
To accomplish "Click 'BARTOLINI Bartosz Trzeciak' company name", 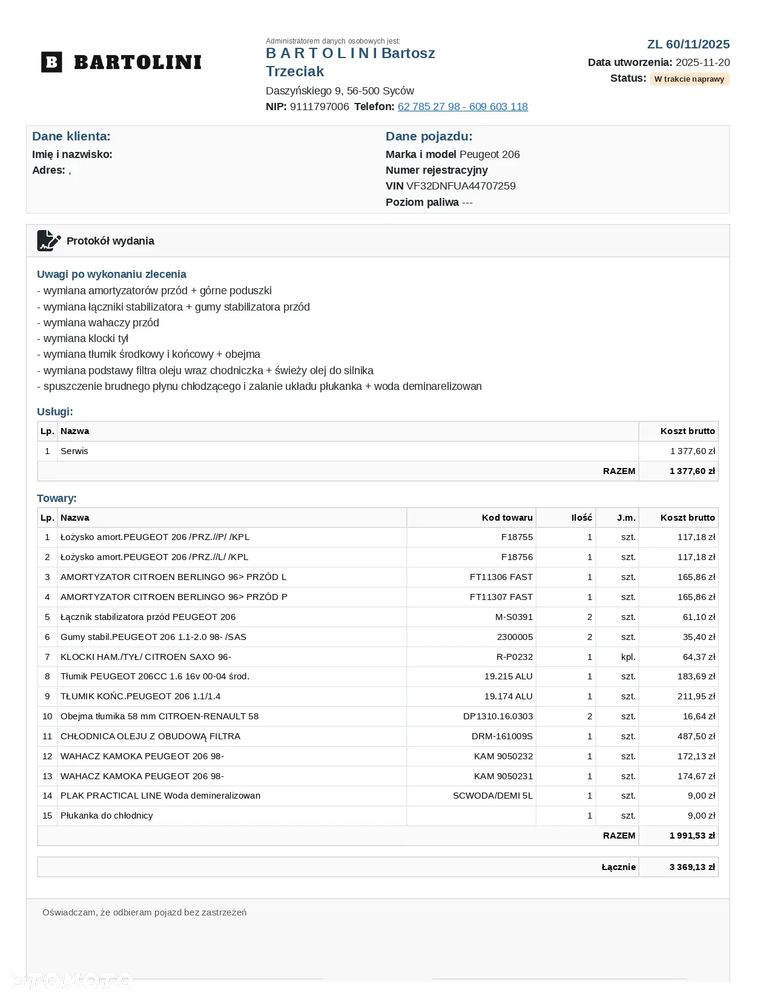I will point(350,62).
